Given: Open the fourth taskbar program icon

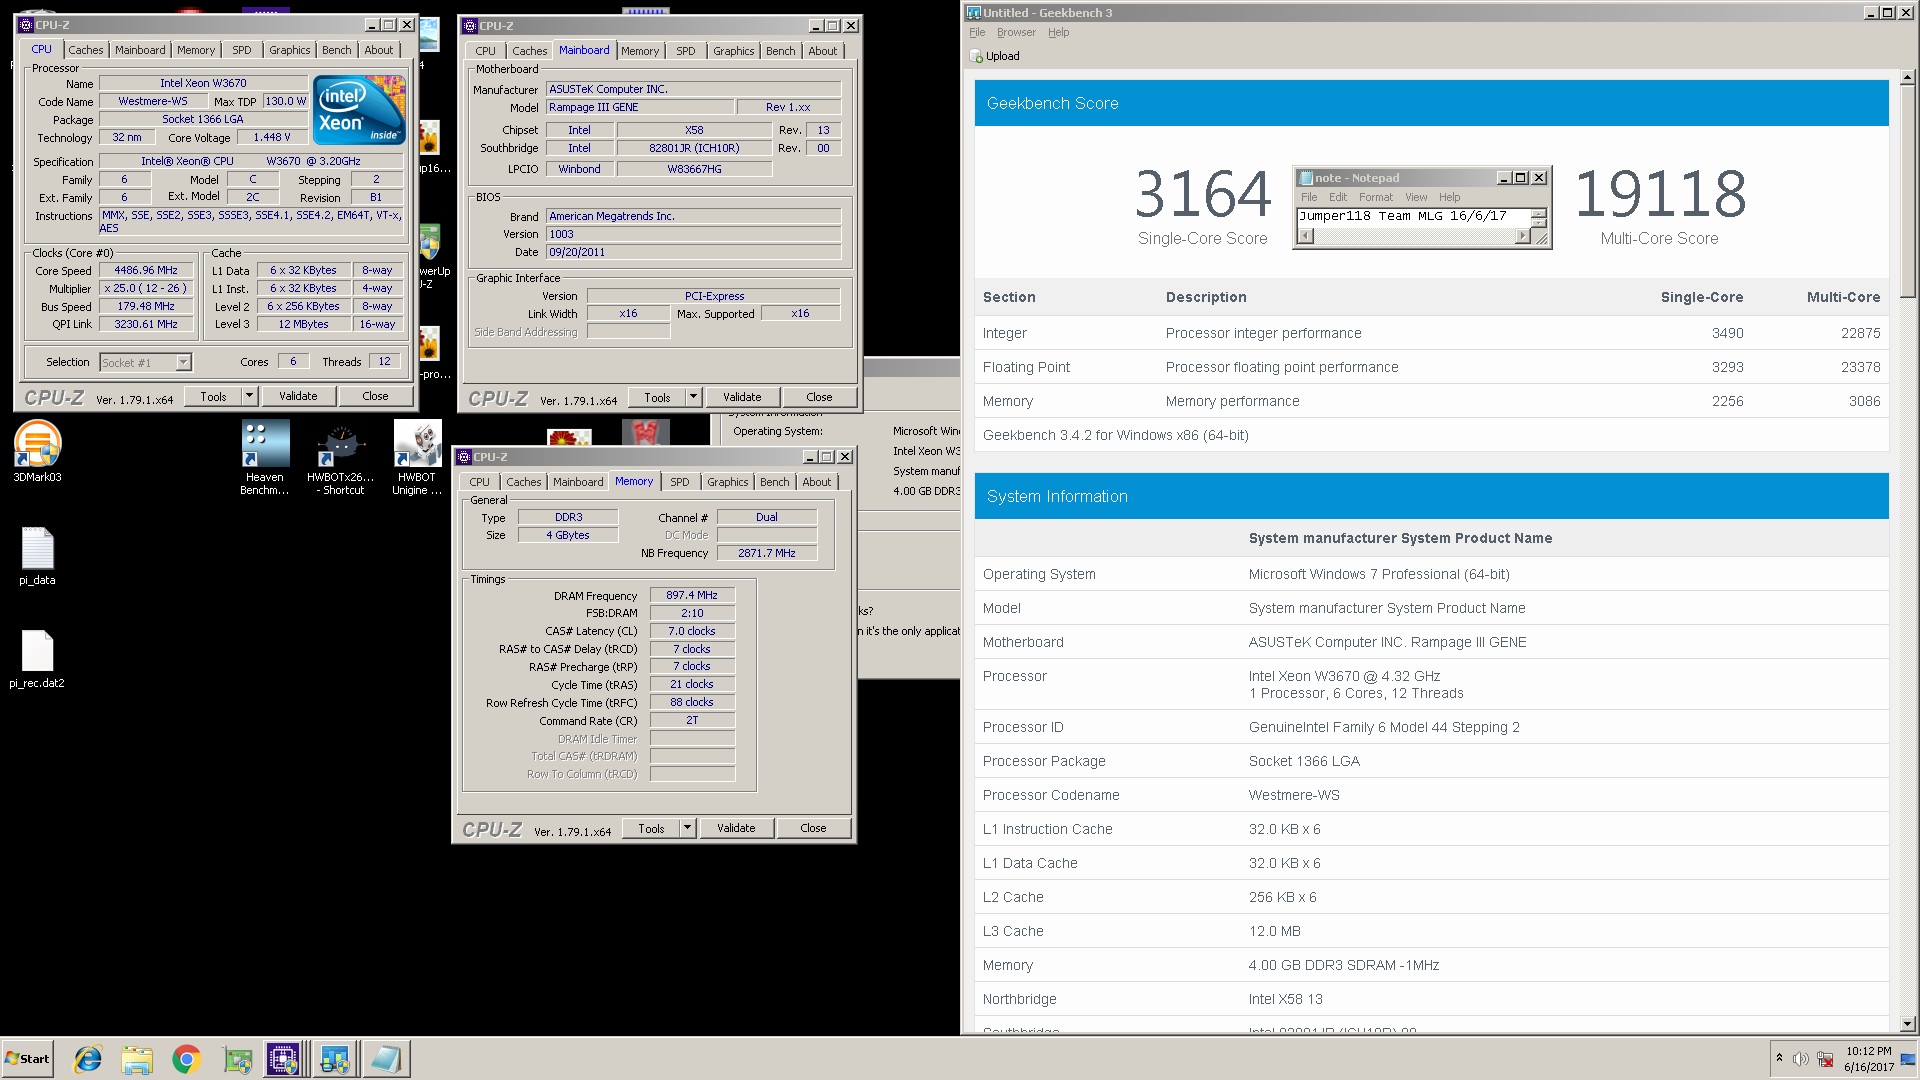Looking at the screenshot, I should 237,1059.
